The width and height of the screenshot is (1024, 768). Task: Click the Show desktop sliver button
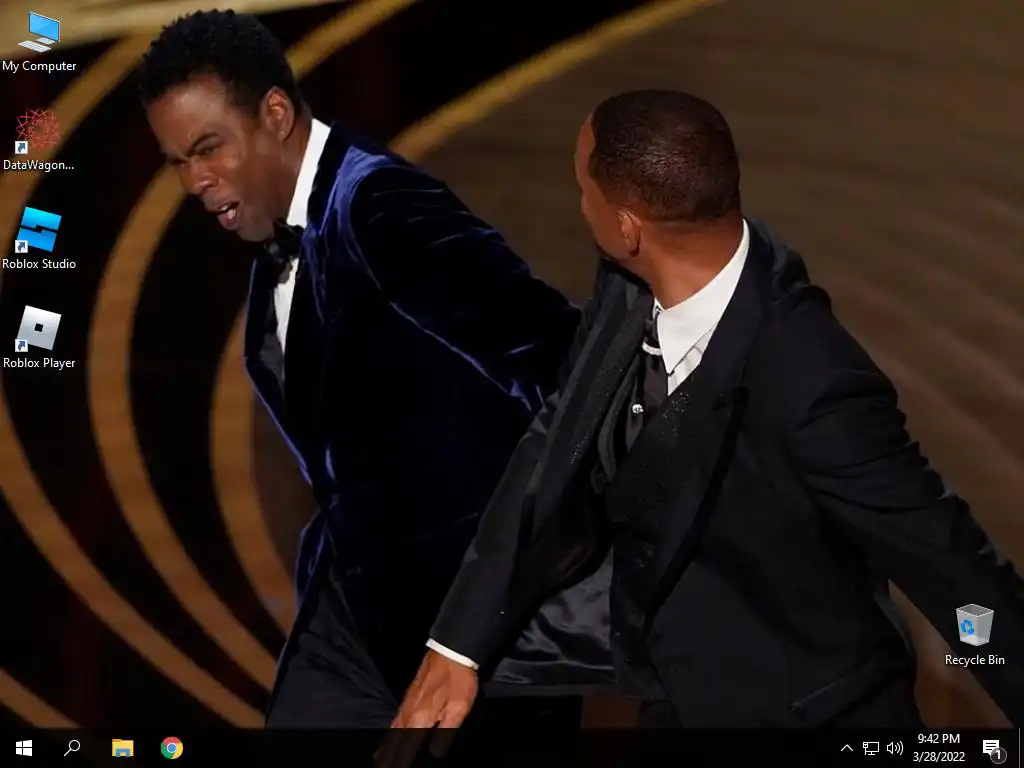(1021, 748)
